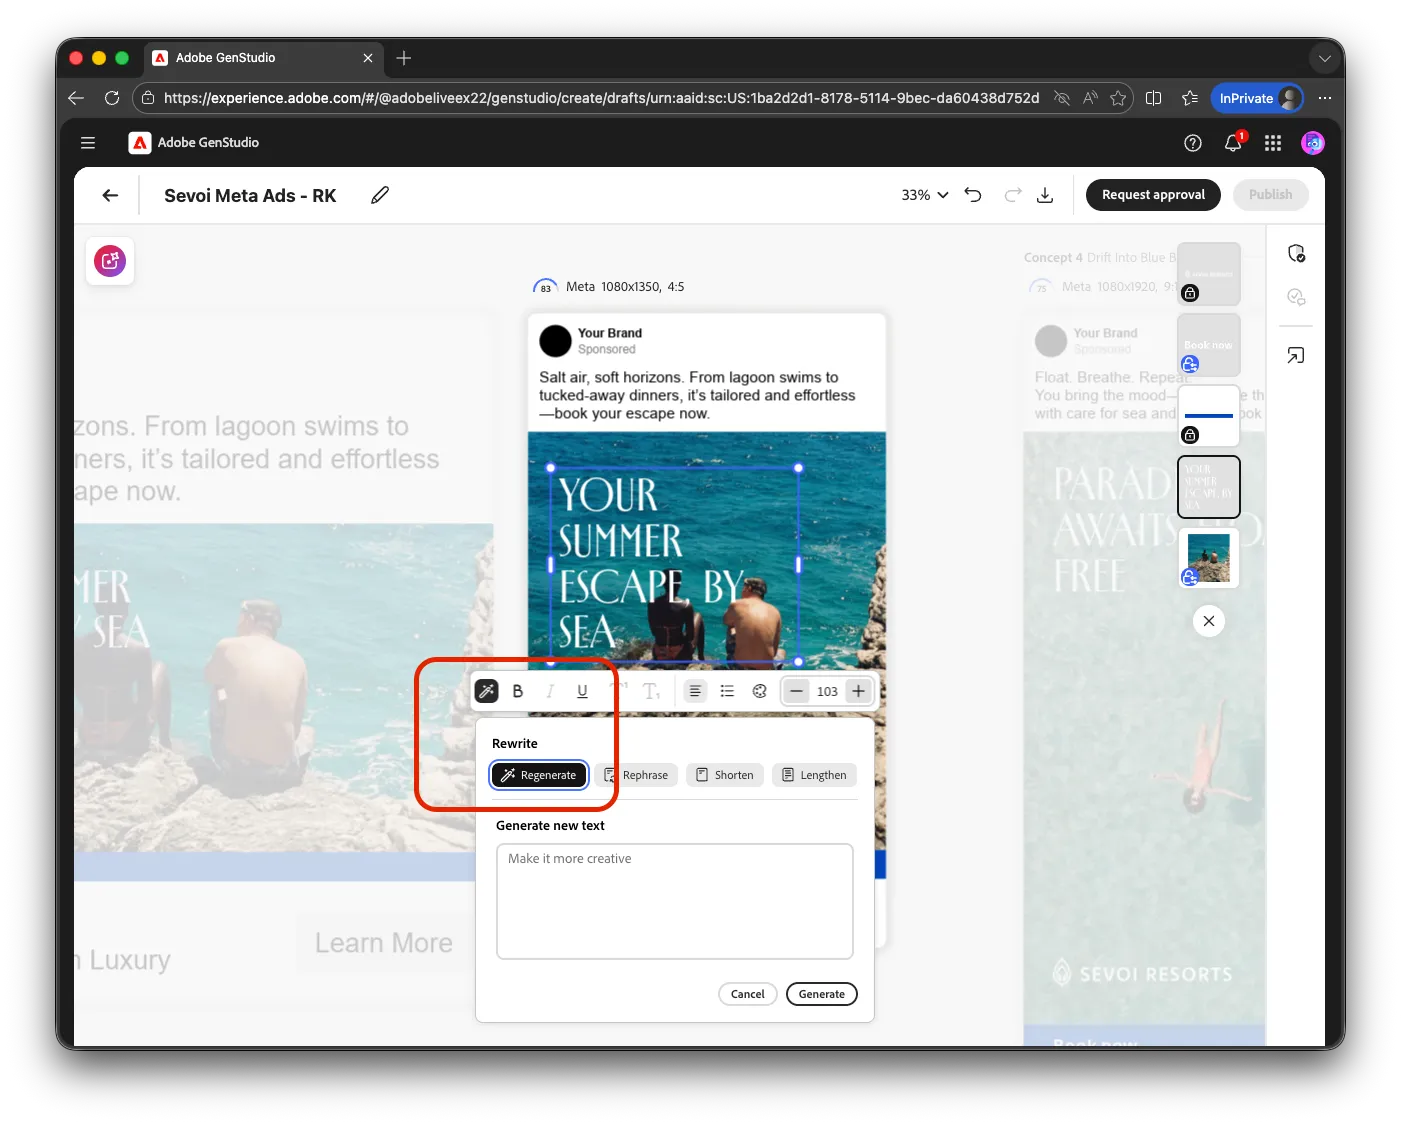Open the Adobe app switcher grid
The width and height of the screenshot is (1401, 1124).
1273,143
